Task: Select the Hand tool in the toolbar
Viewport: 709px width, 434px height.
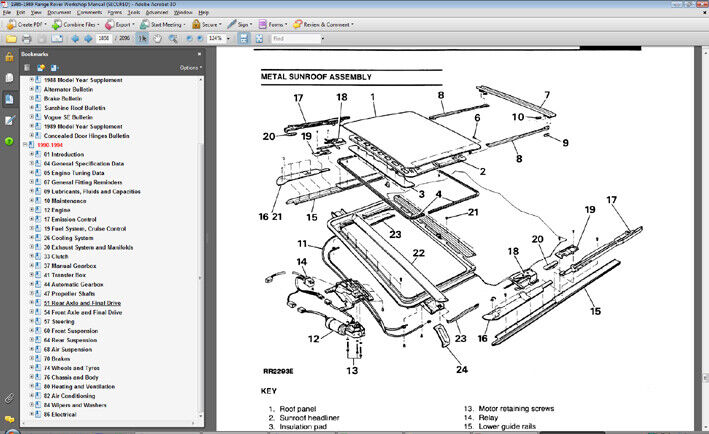Action: coord(159,38)
